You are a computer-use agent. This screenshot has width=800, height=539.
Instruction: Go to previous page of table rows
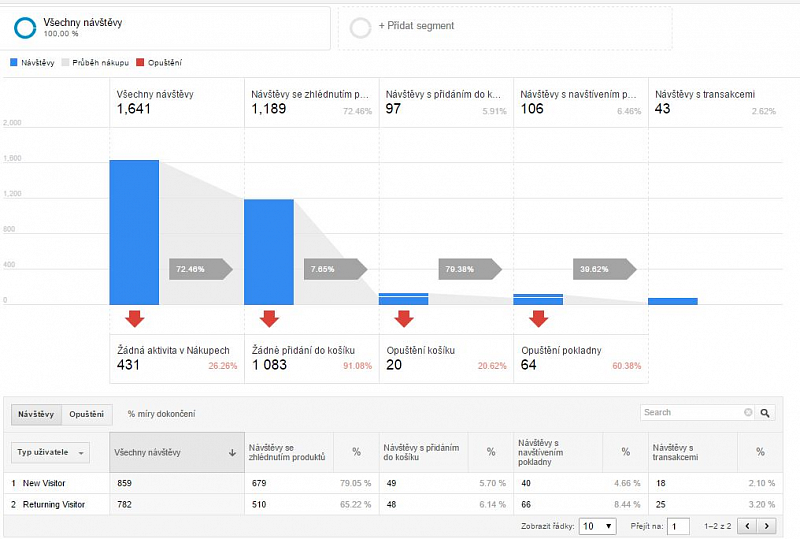coord(749,526)
